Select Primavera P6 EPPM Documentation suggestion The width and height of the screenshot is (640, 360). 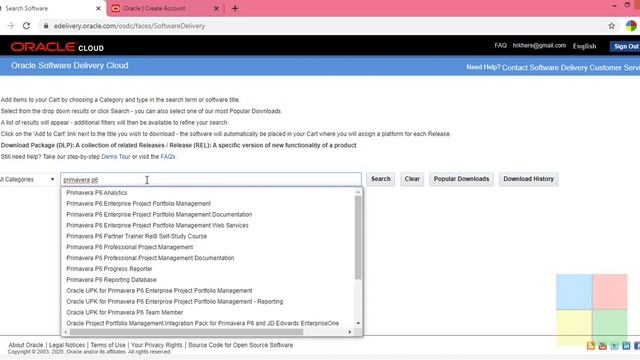[159, 214]
